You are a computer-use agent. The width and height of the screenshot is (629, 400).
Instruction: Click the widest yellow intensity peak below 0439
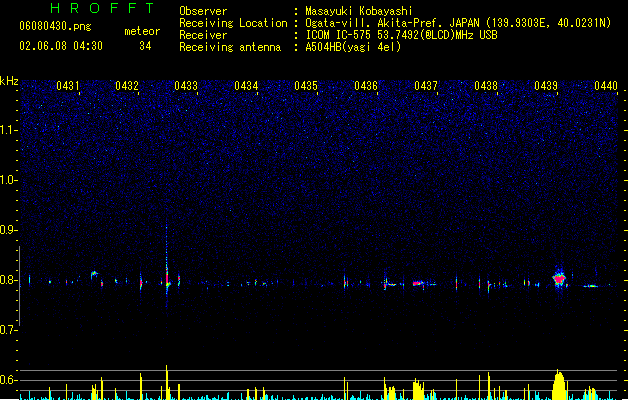point(559,386)
